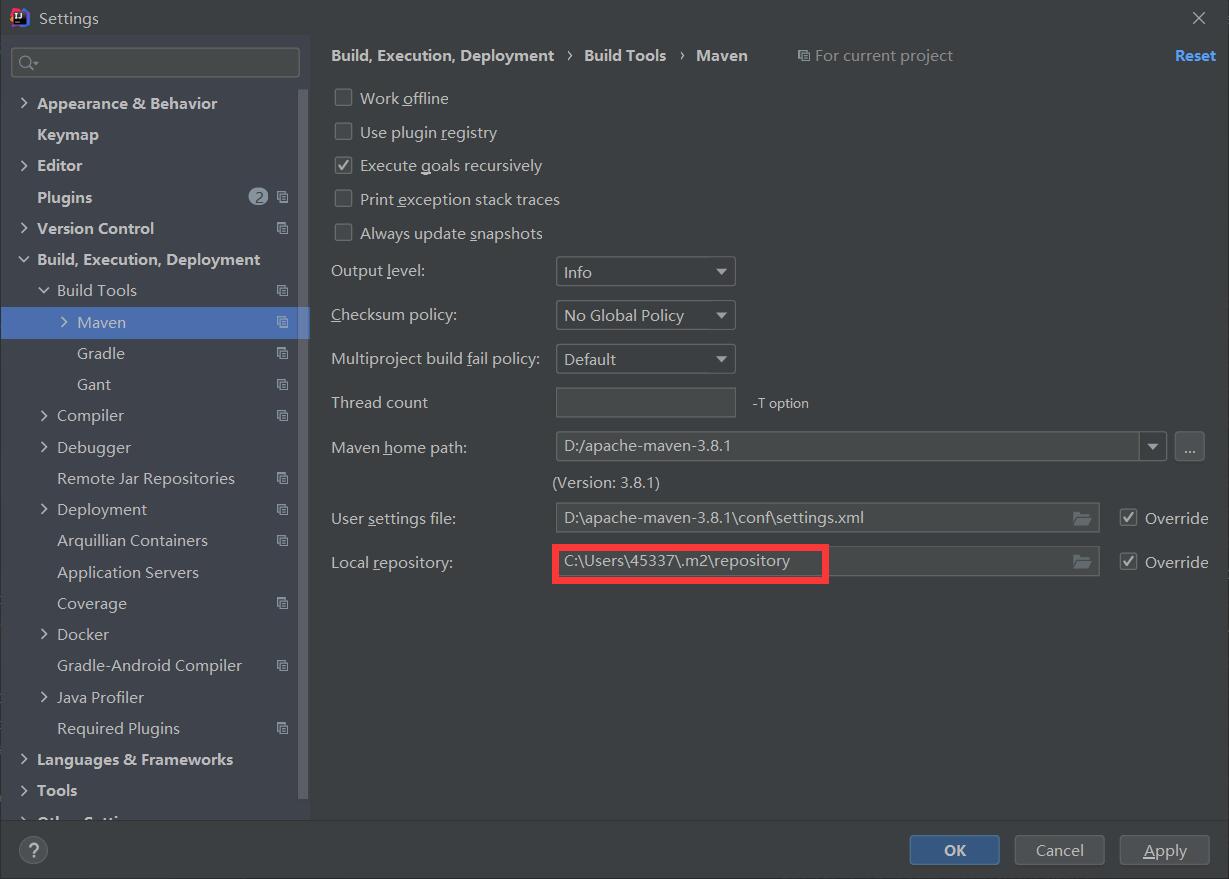Open the Output level dropdown
The height and width of the screenshot is (879, 1229).
[x=645, y=272]
